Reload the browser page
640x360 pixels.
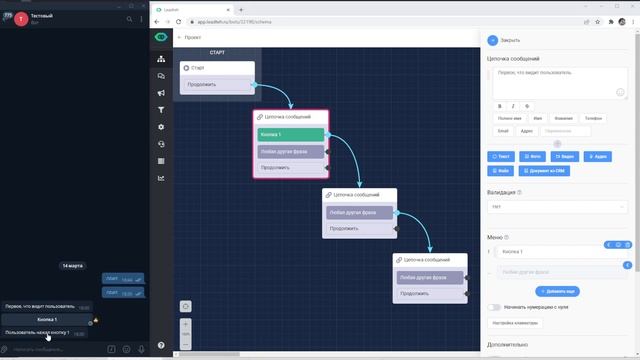(x=178, y=22)
